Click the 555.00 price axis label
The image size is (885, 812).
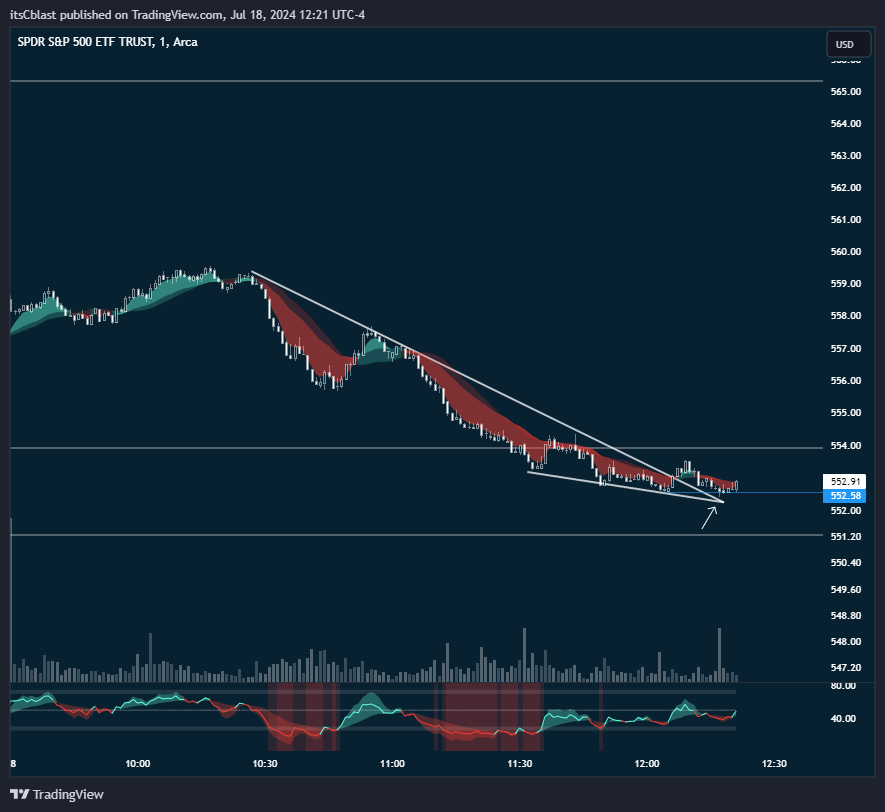(845, 413)
